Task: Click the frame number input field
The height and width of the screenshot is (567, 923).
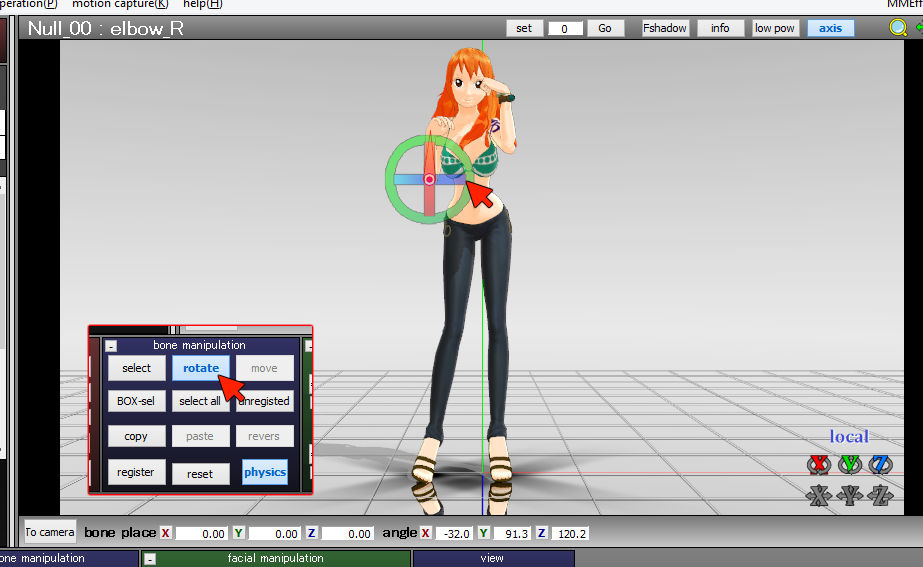Action: pyautogui.click(x=565, y=28)
